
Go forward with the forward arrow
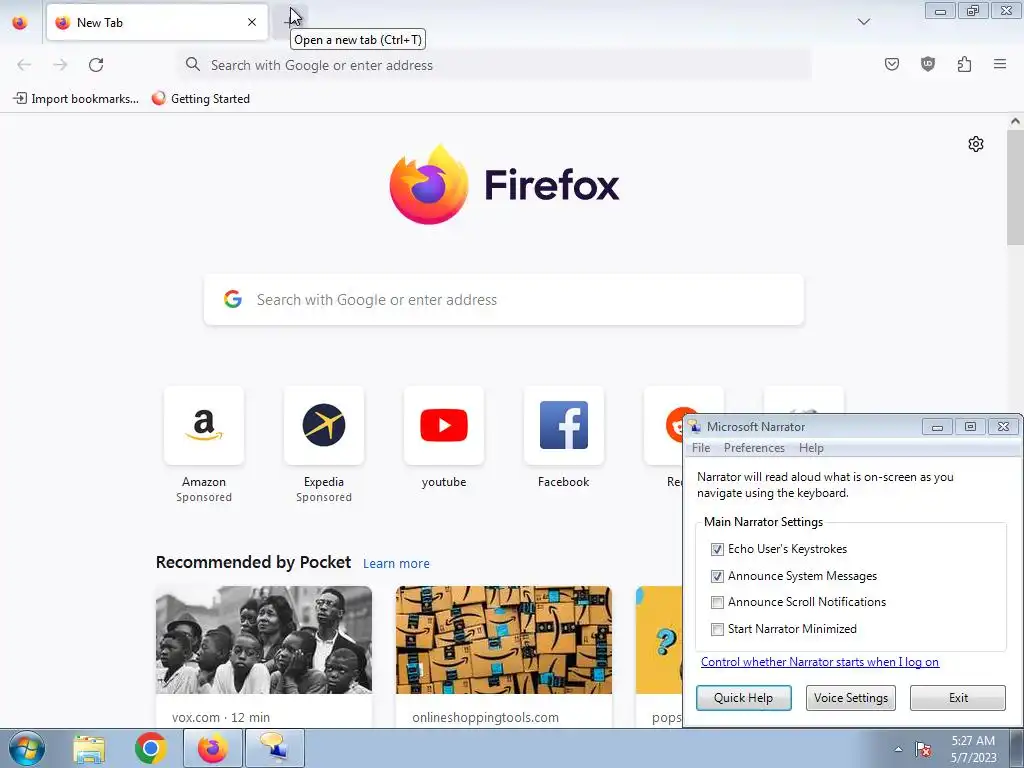(x=60, y=65)
